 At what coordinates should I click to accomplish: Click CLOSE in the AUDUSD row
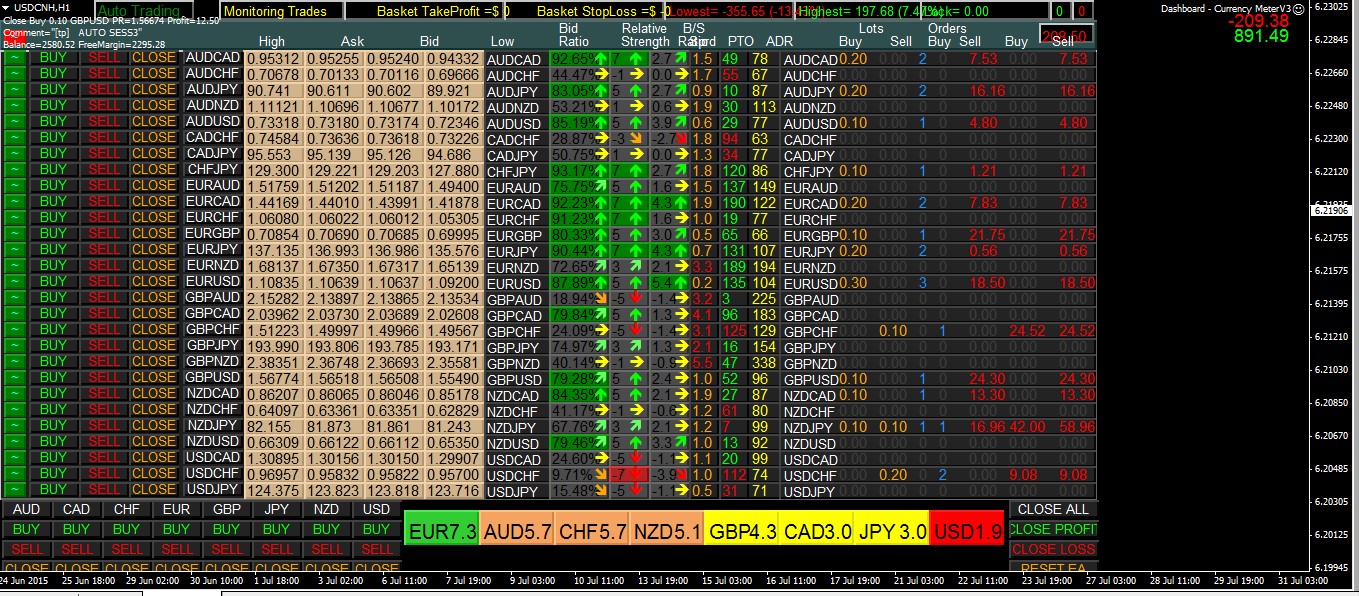[154, 122]
